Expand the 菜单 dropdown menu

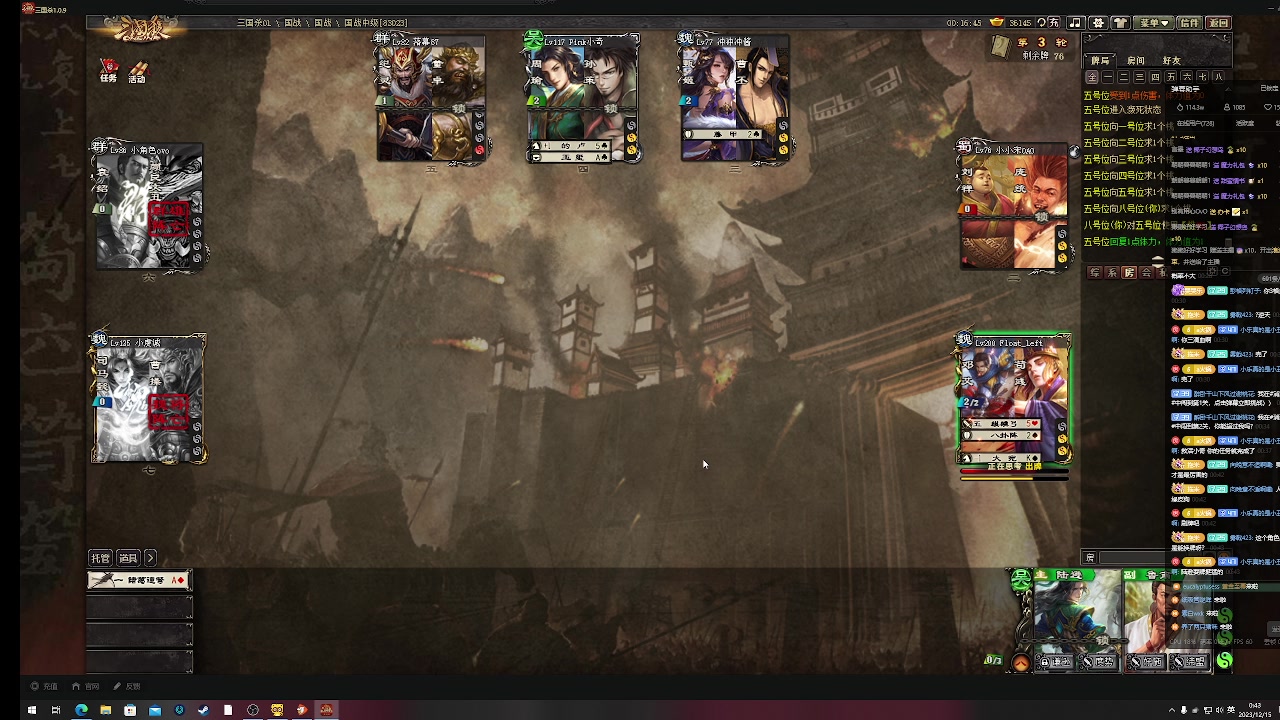tap(1156, 22)
